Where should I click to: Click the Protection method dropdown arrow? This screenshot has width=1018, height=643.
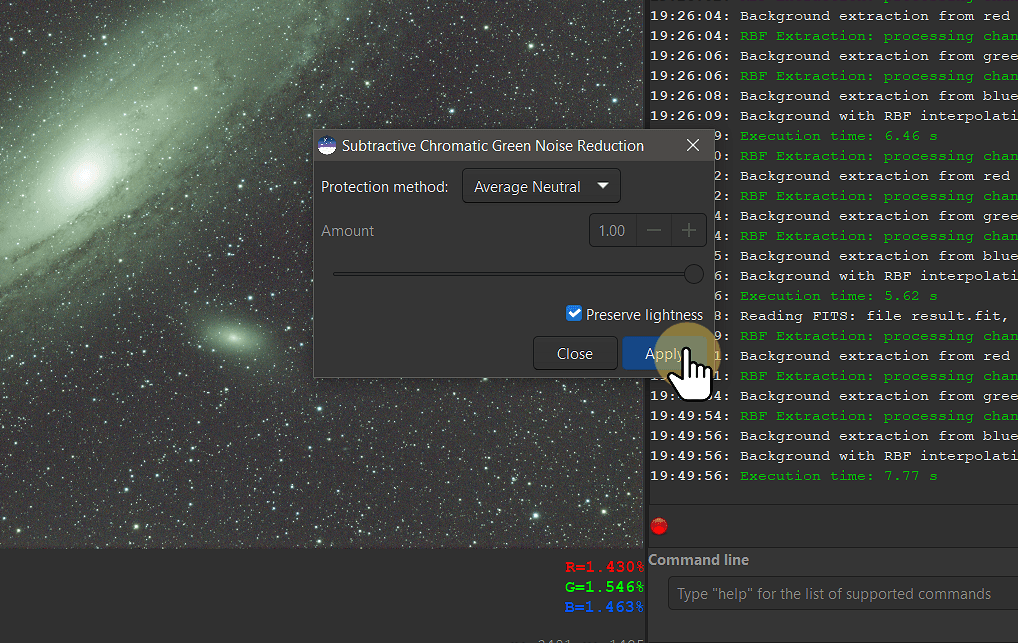coord(603,186)
